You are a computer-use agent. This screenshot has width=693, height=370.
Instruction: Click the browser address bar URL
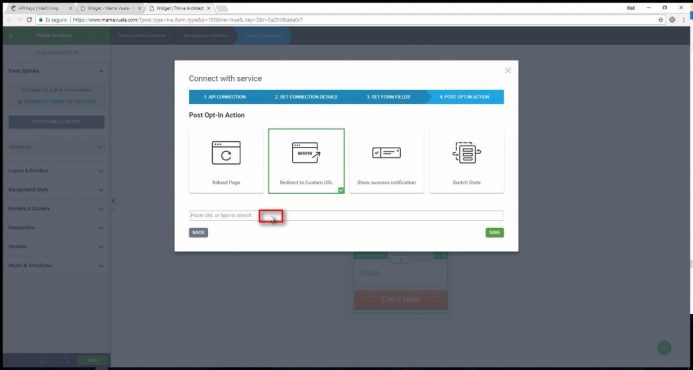pos(188,20)
